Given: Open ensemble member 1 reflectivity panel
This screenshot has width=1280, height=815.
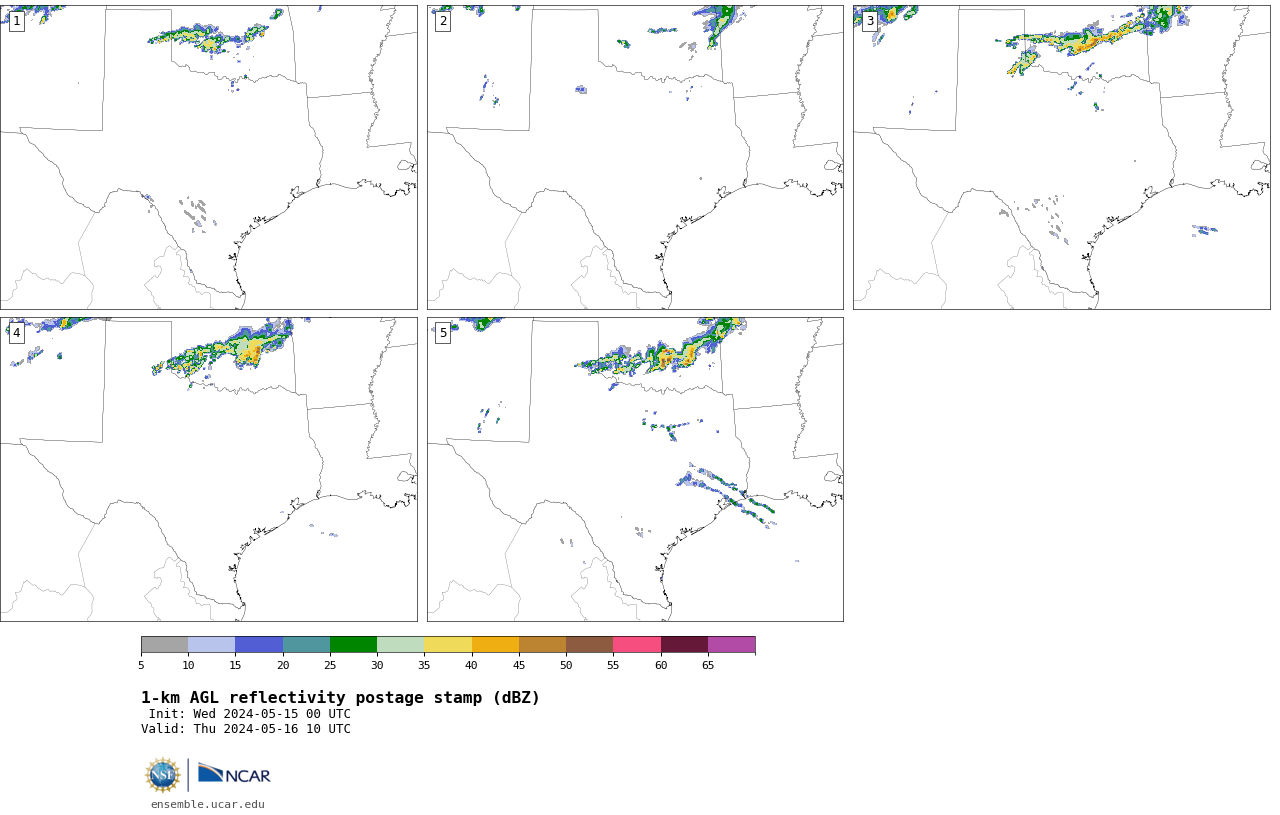Looking at the screenshot, I should (209, 157).
